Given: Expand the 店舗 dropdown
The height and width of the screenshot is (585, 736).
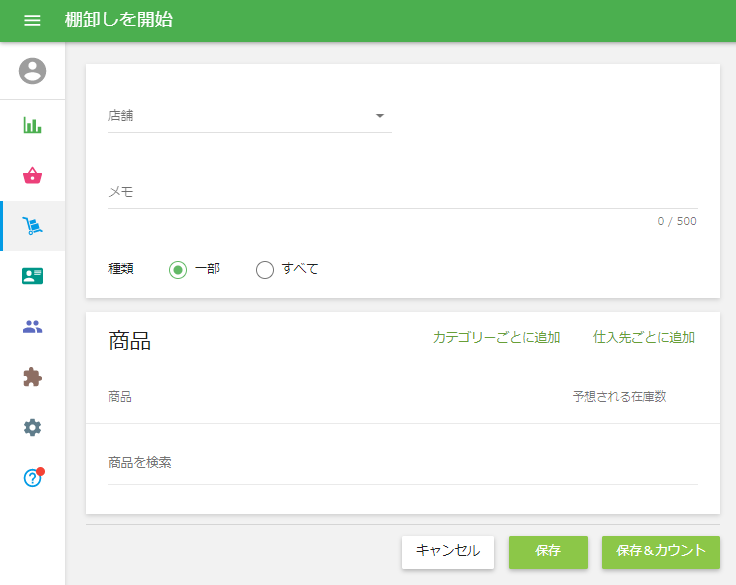Looking at the screenshot, I should (250, 116).
